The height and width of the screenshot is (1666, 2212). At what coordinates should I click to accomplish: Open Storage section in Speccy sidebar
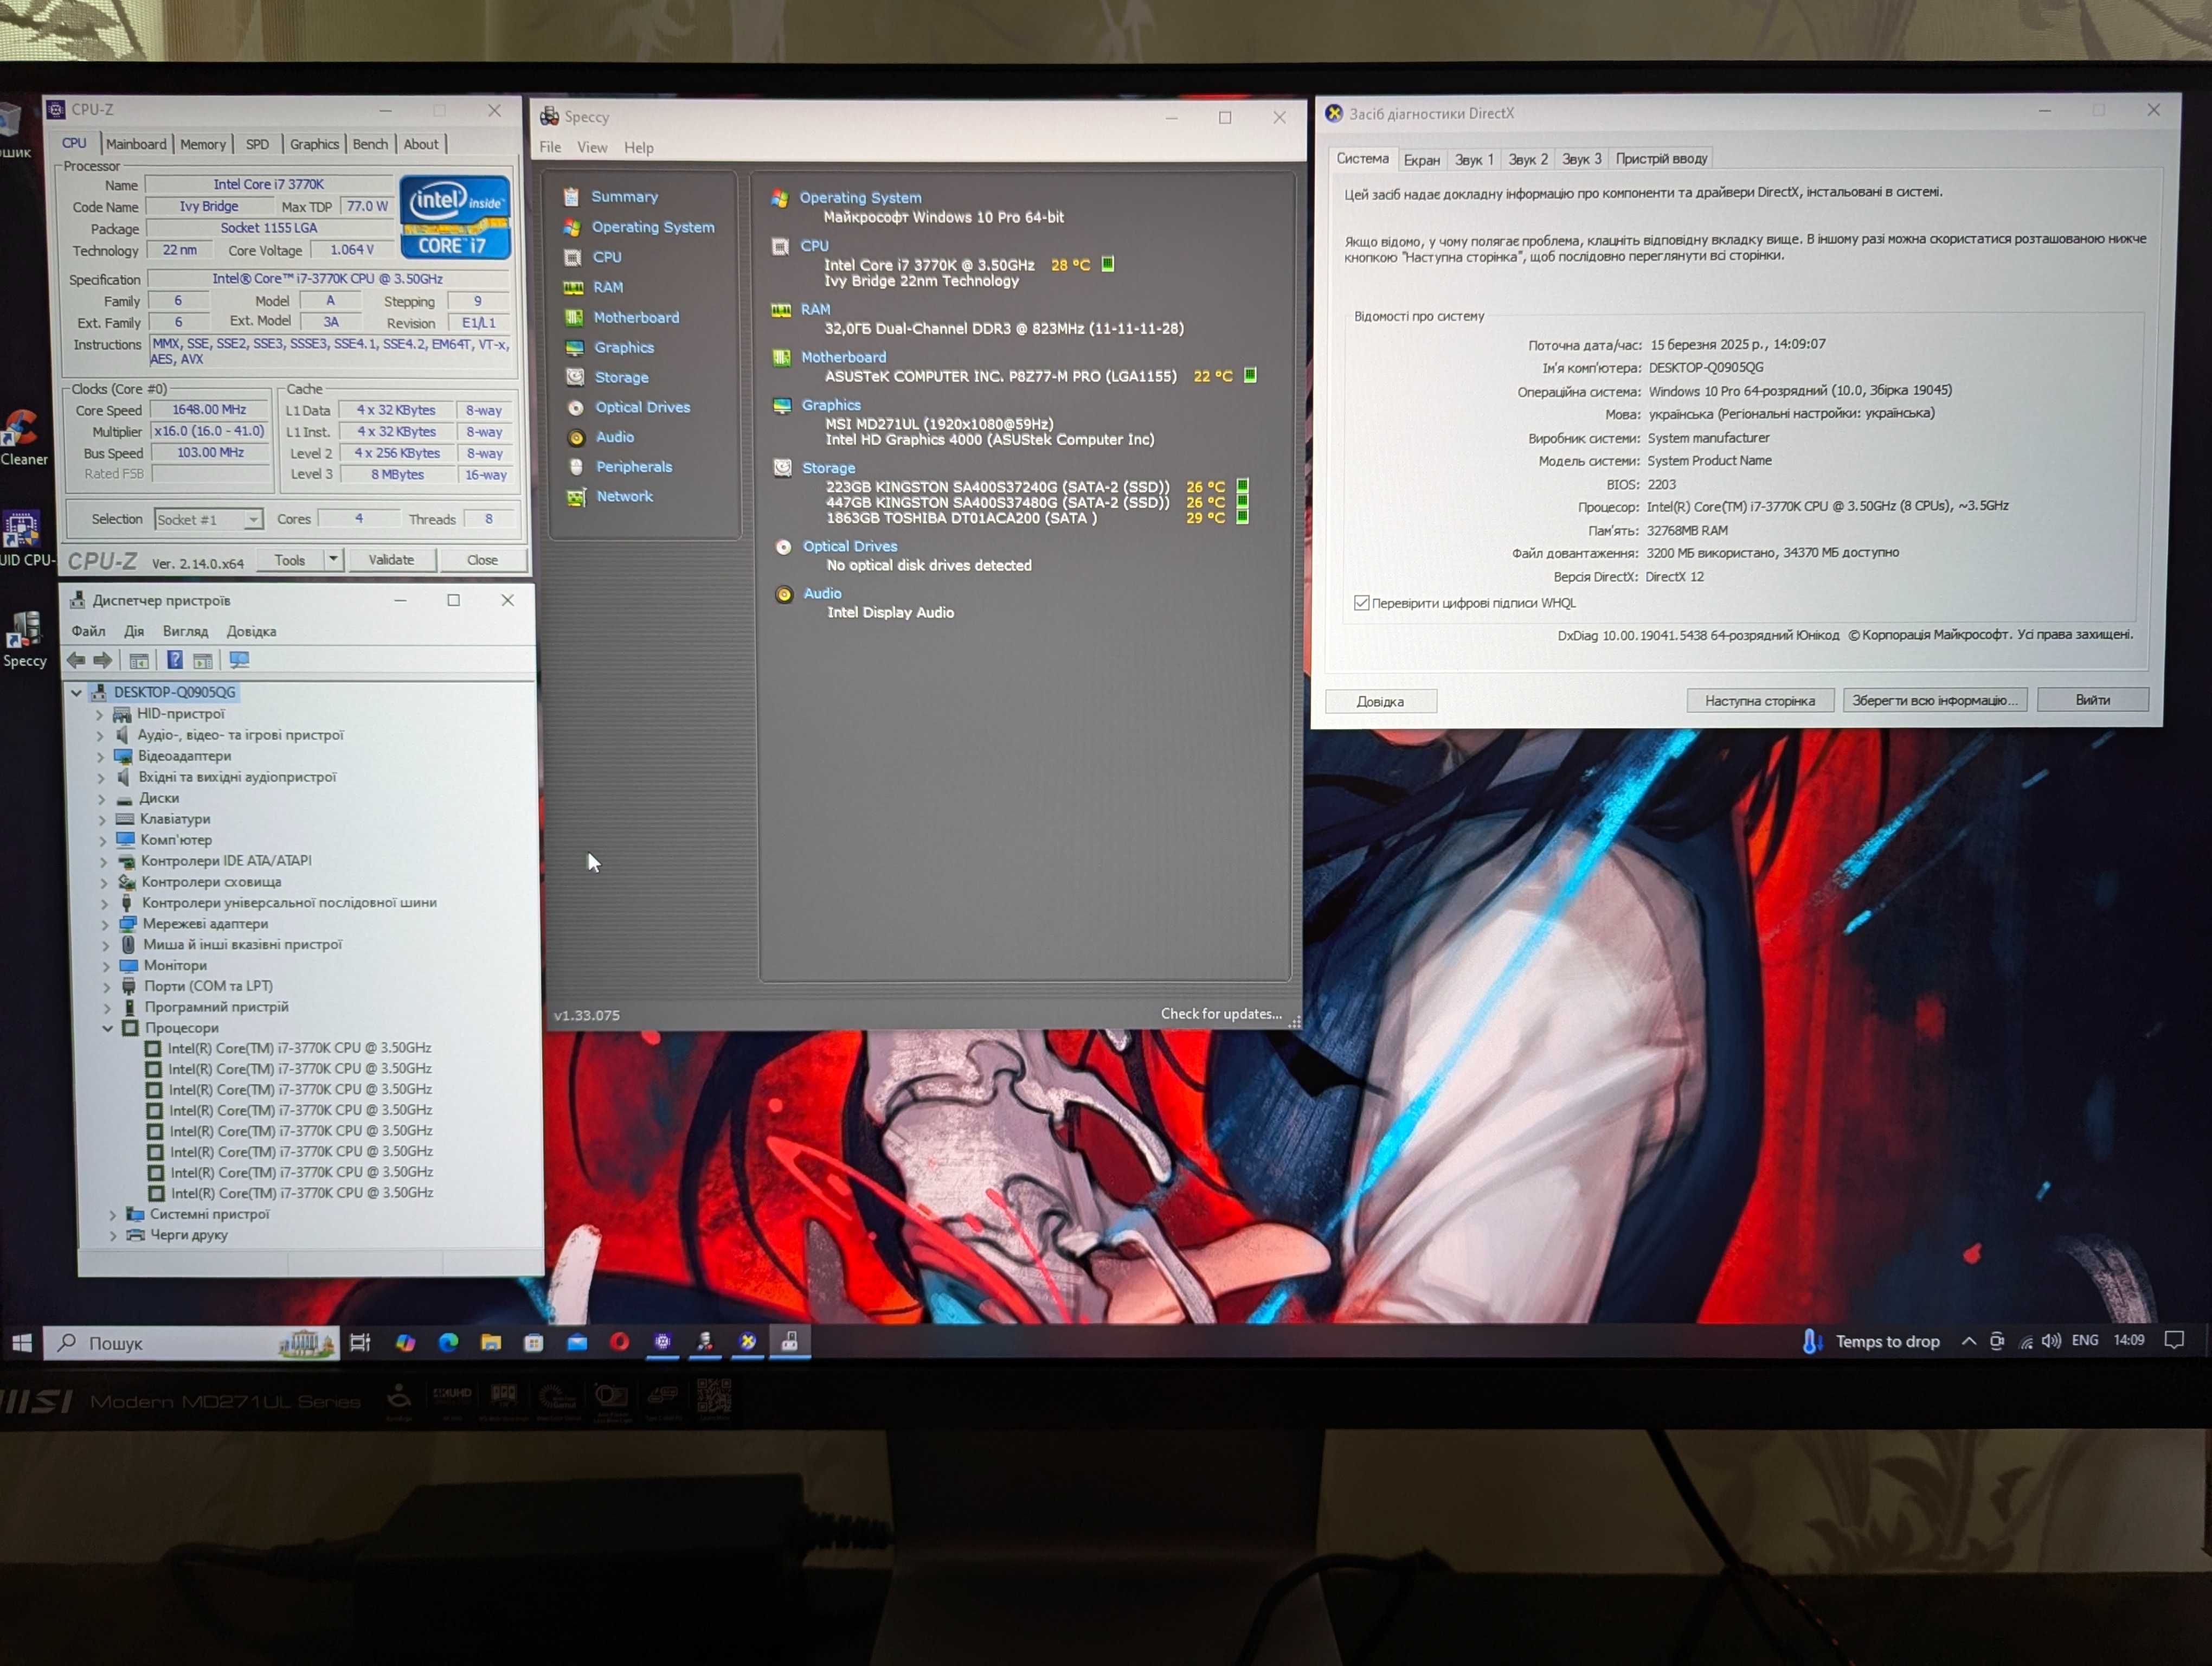point(622,377)
